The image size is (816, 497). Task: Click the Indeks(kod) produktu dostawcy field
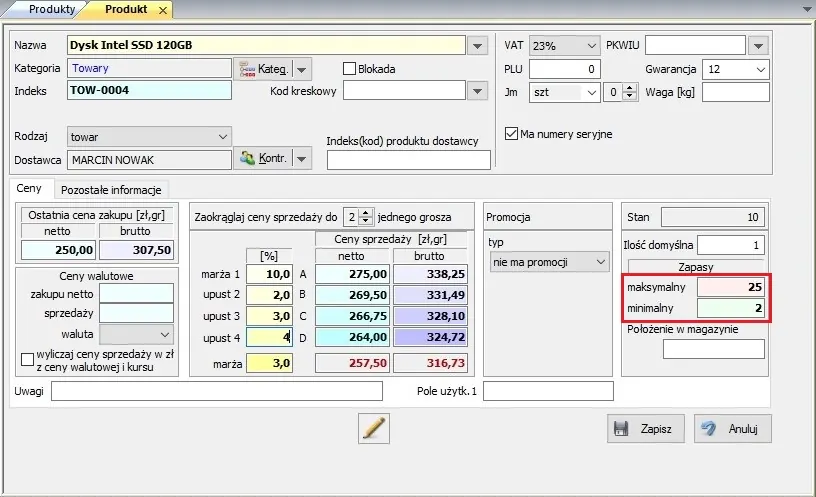(409, 160)
